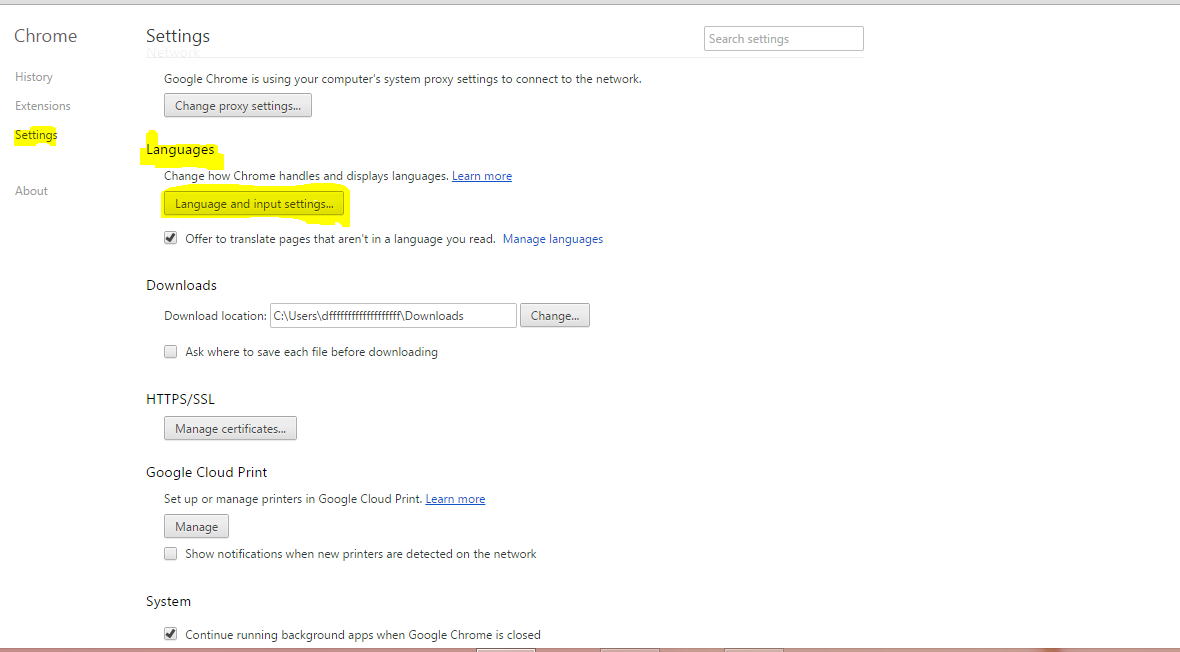Select Settings in the left sidebar
The width and height of the screenshot is (1180, 652).
(36, 135)
